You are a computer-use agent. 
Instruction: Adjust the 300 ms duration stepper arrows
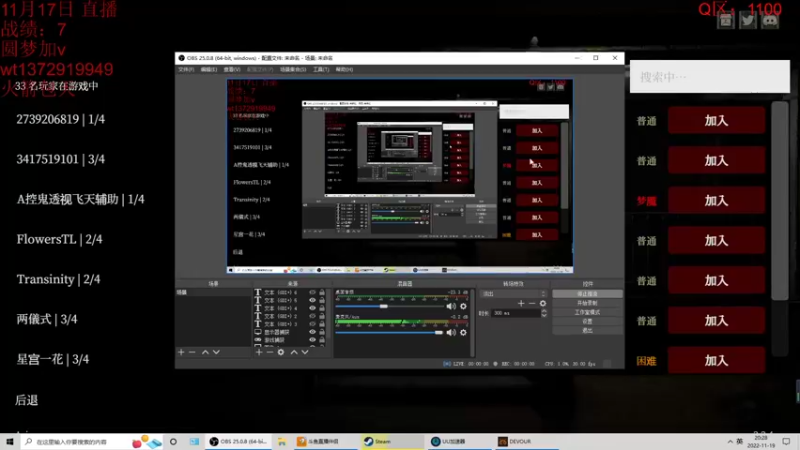pos(544,313)
